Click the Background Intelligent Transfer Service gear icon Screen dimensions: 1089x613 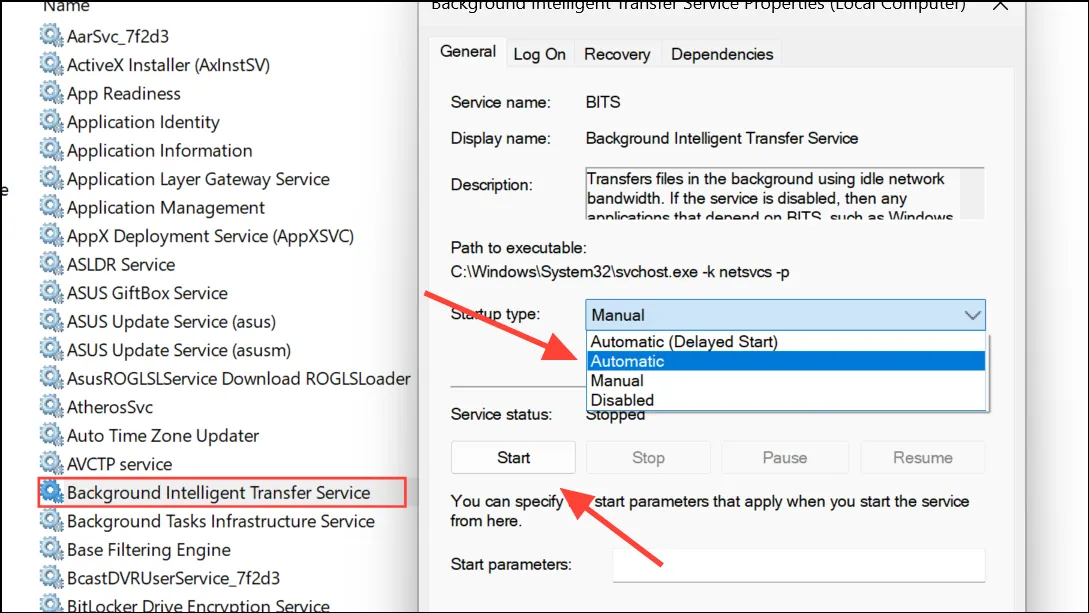click(51, 492)
